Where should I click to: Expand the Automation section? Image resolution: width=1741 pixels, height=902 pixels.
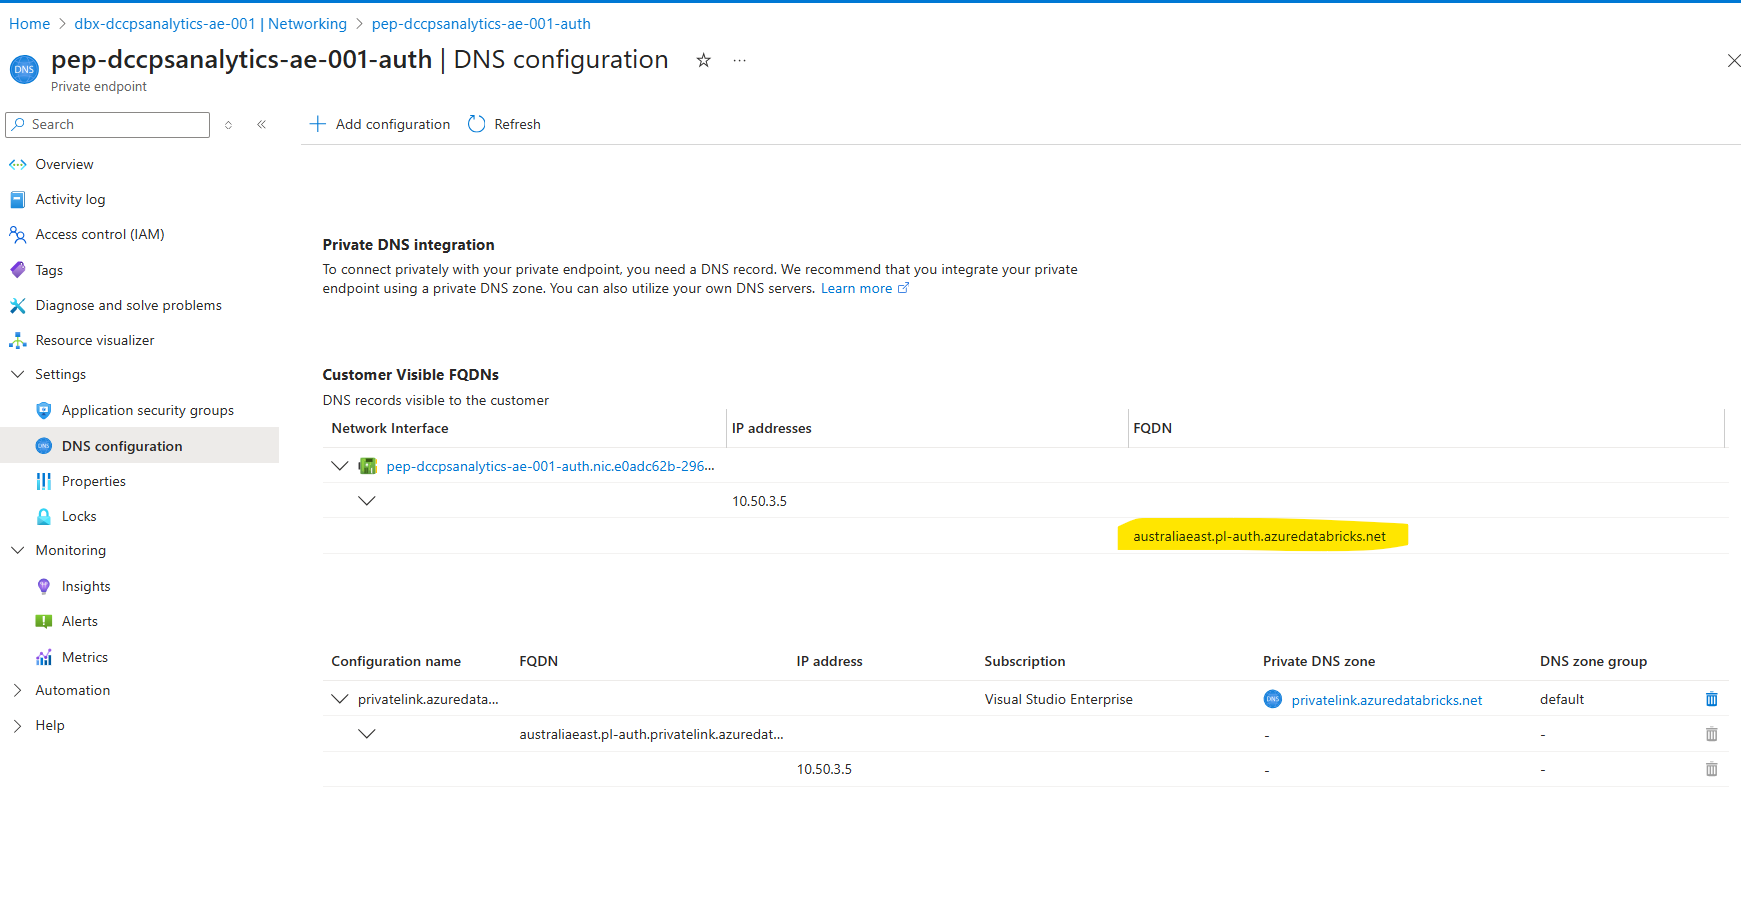point(17,690)
